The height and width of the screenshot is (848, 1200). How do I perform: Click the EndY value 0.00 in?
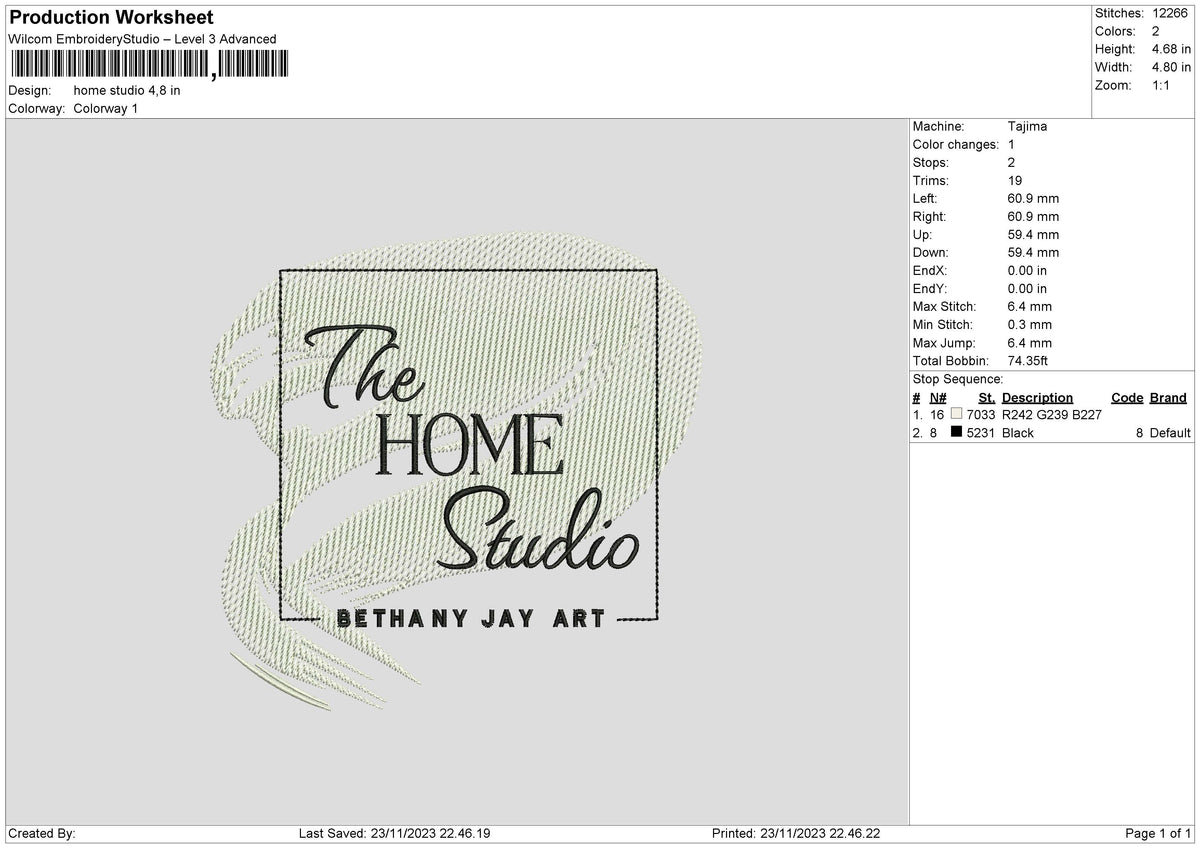point(1028,288)
